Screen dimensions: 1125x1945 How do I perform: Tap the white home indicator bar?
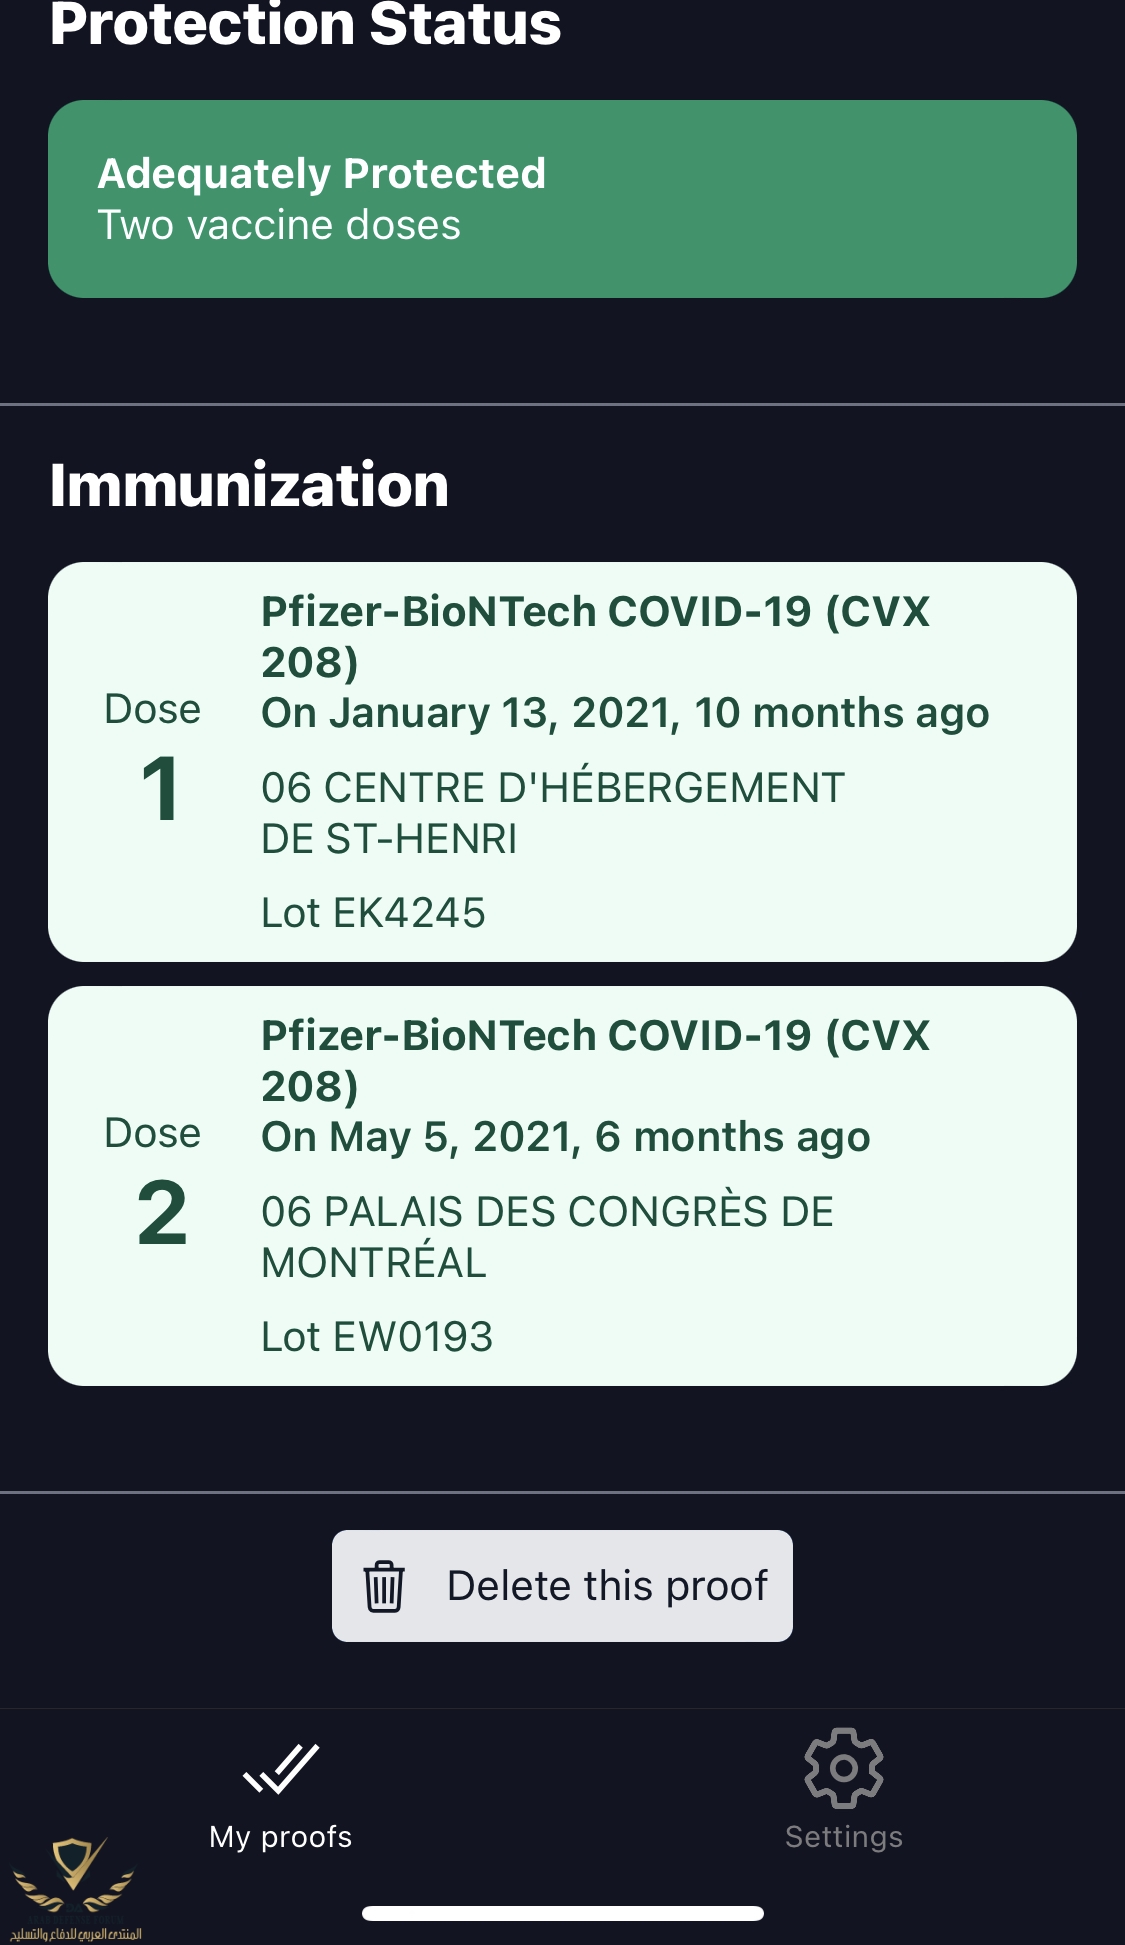(x=563, y=1913)
